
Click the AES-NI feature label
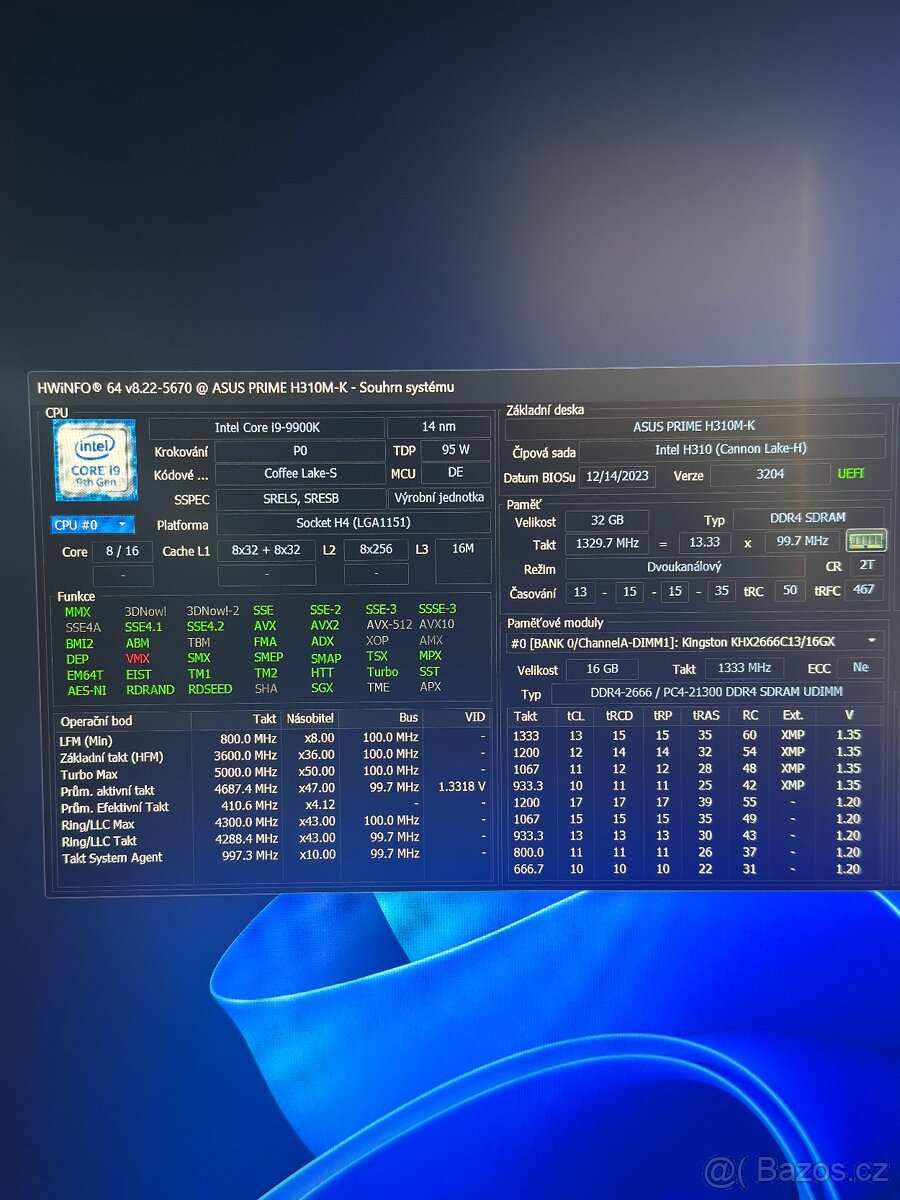(x=85, y=690)
